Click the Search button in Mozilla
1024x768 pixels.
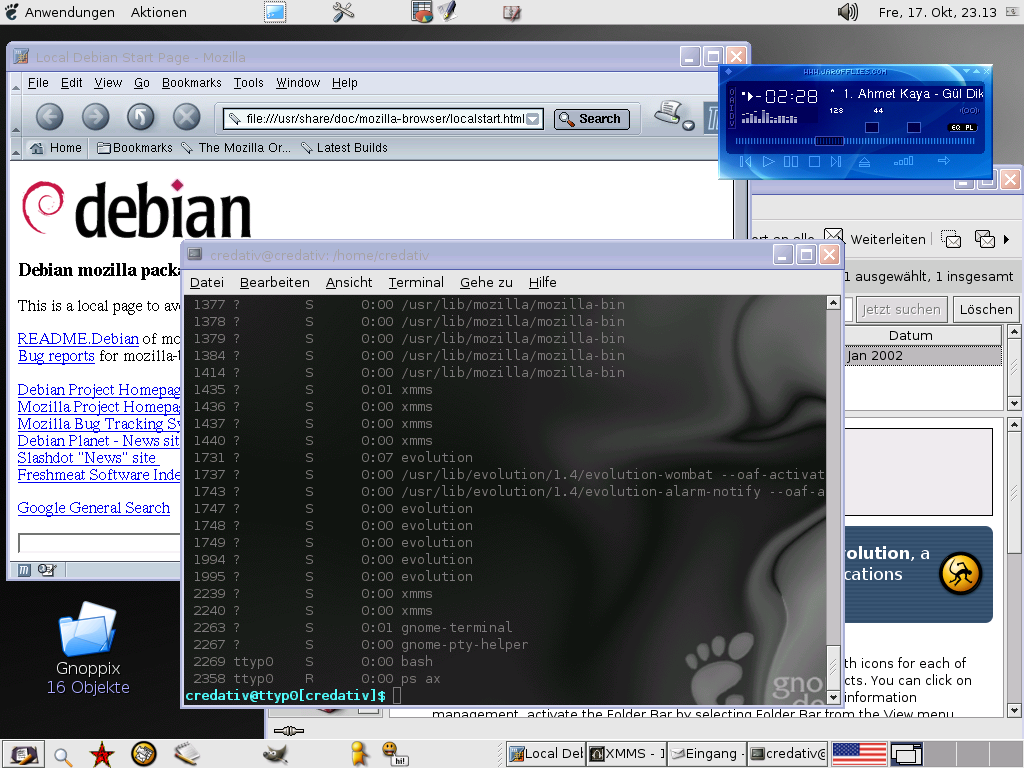(x=592, y=119)
